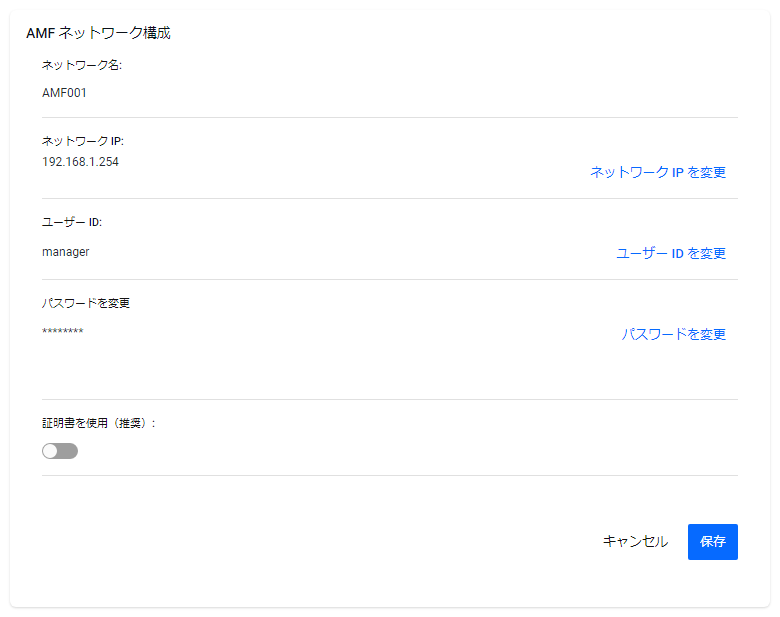Click the blue パスワードを変更 link
The height and width of the screenshot is (617, 780).
674,334
